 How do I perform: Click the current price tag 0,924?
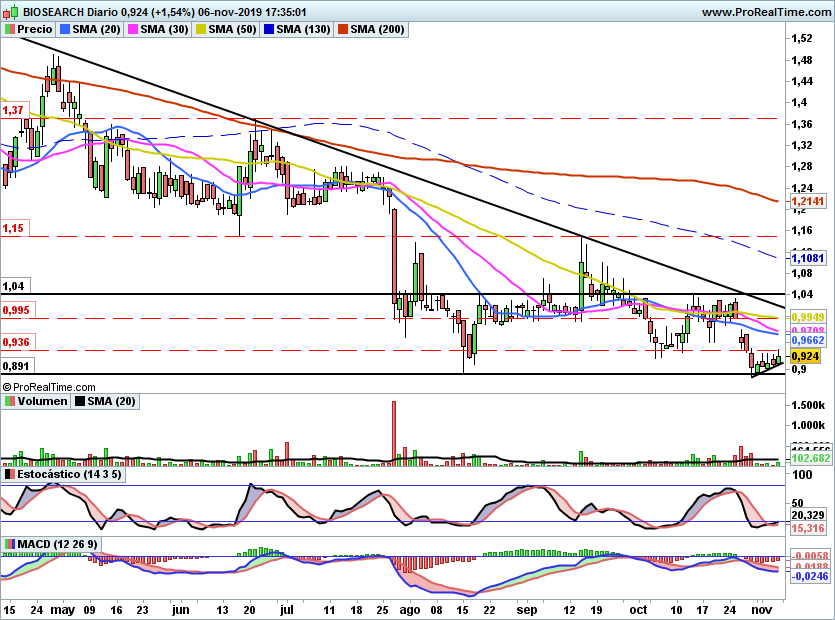[x=806, y=356]
